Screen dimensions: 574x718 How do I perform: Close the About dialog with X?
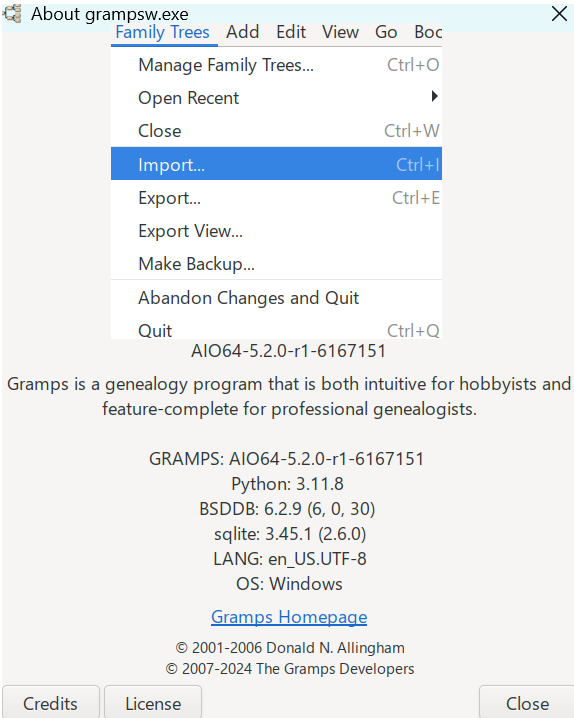point(559,14)
